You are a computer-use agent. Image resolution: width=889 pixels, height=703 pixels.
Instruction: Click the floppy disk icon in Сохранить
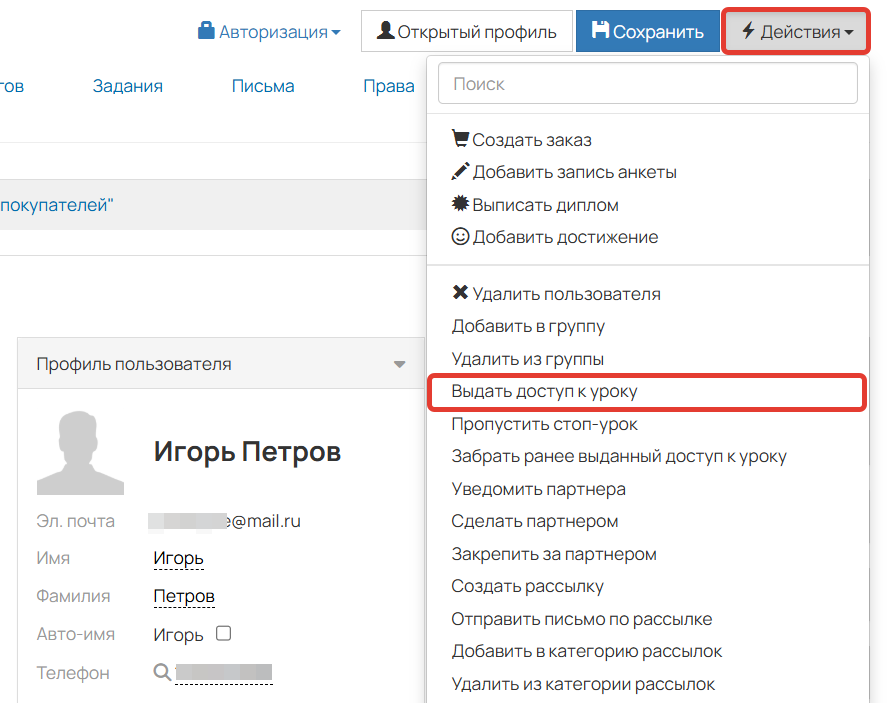pyautogui.click(x=600, y=29)
